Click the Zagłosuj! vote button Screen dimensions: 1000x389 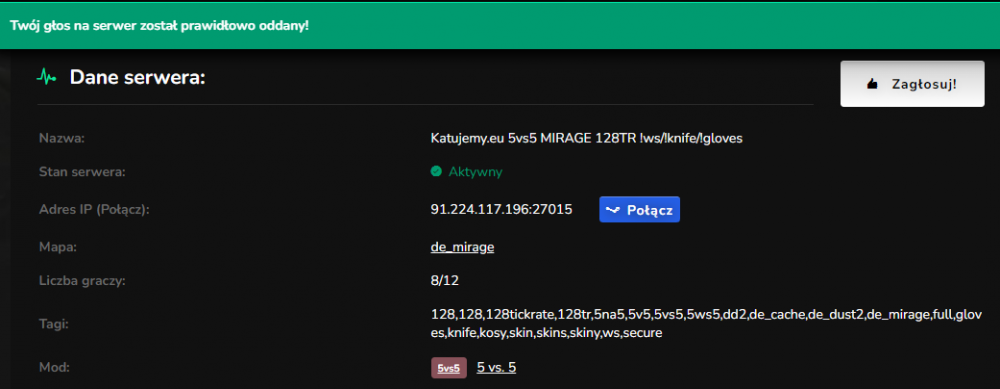point(912,84)
